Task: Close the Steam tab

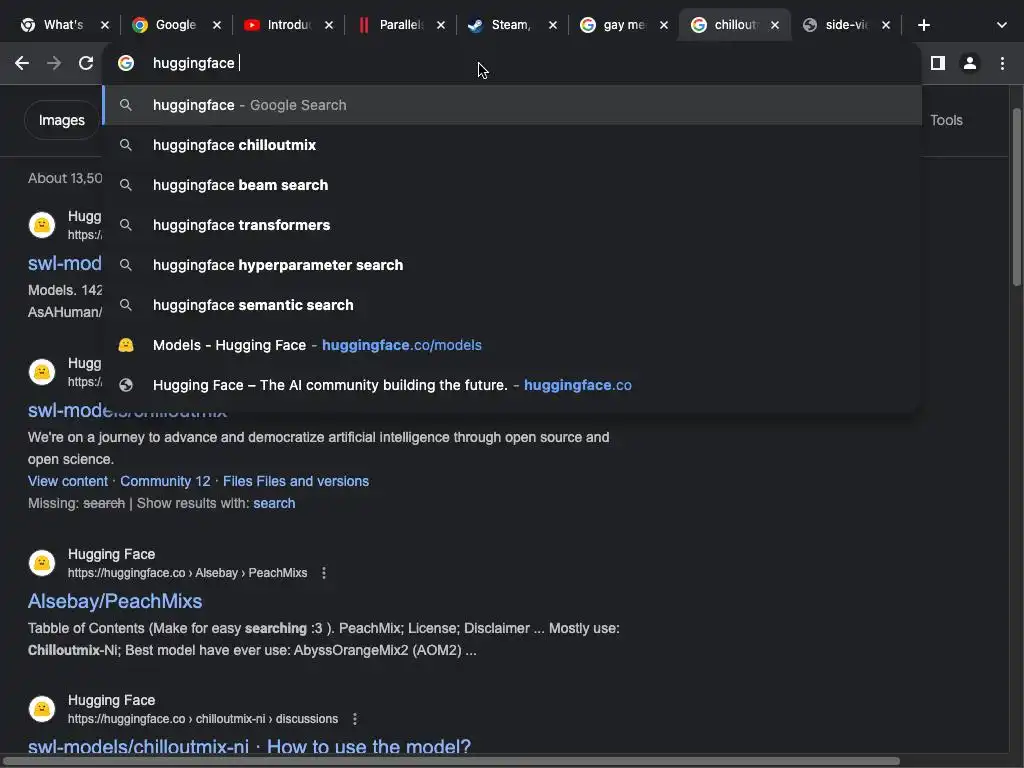Action: (552, 25)
